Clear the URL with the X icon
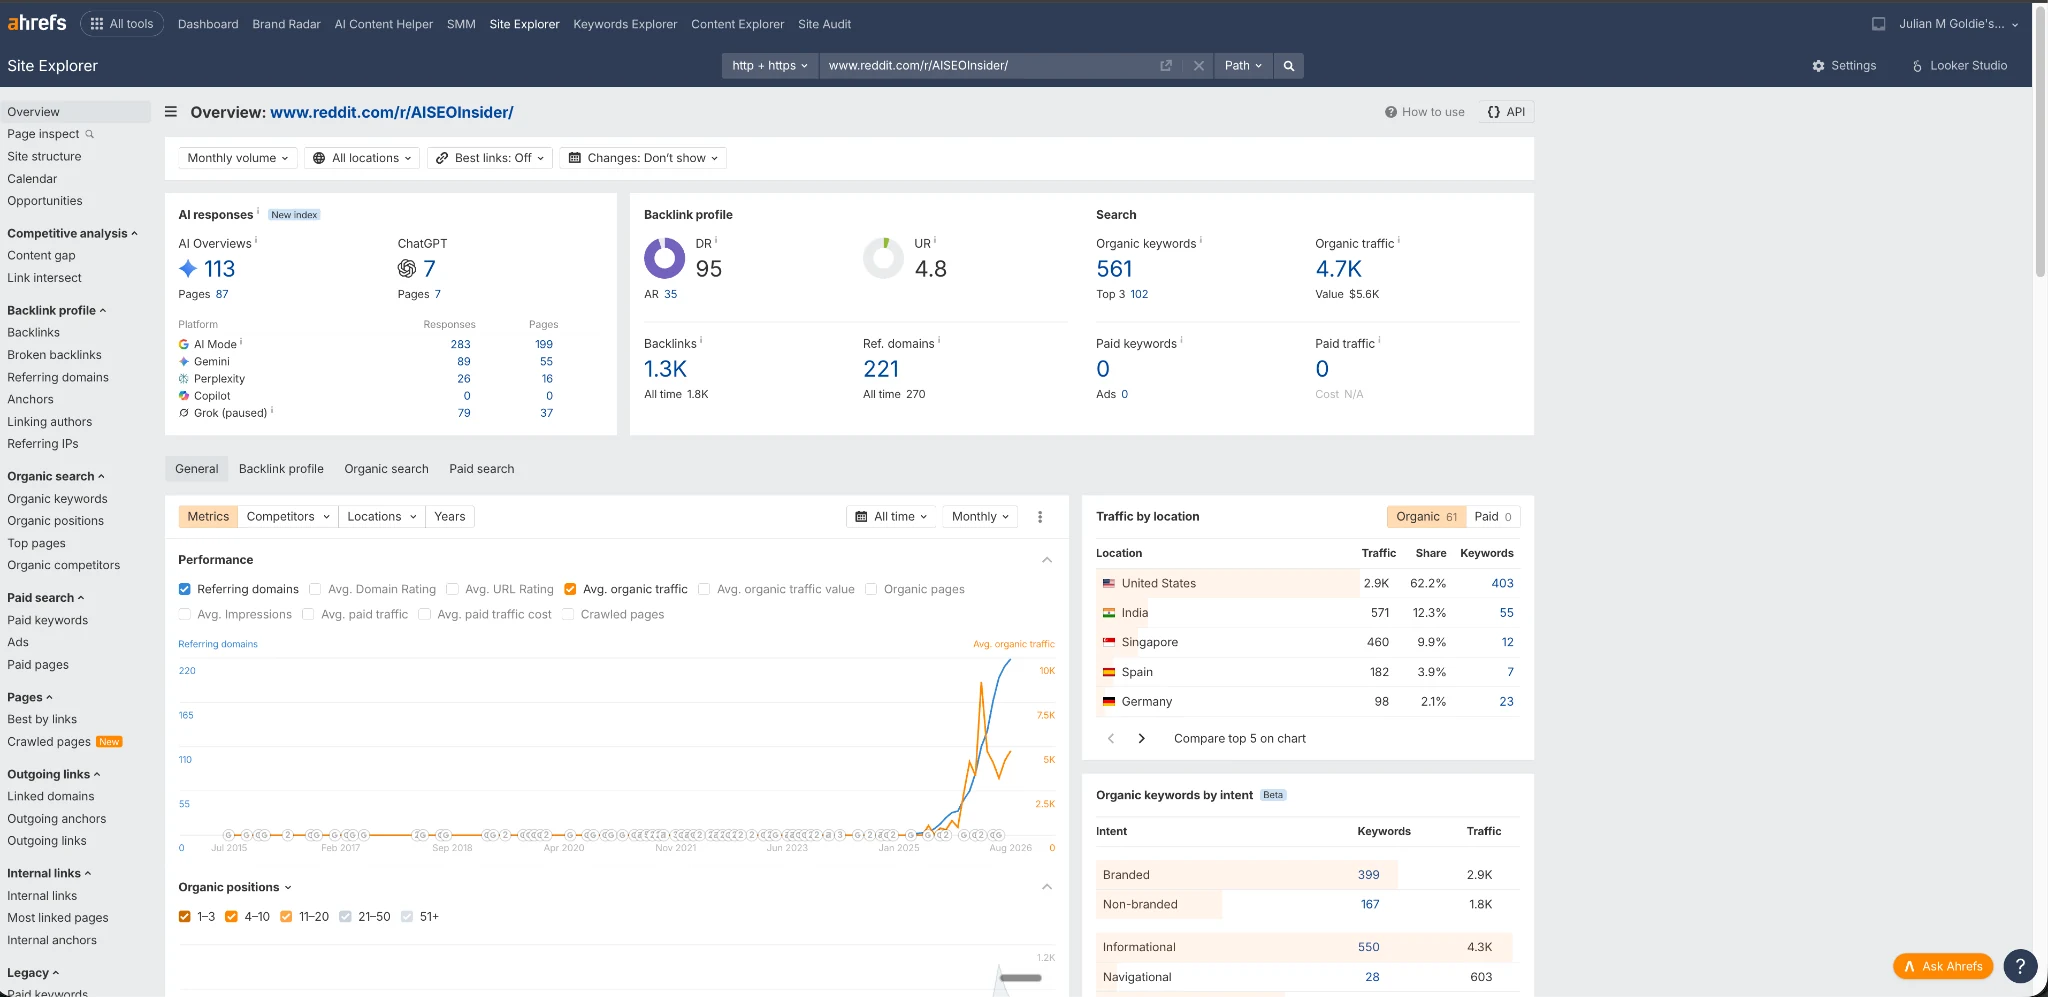Viewport: 2048px width, 997px height. [1198, 66]
